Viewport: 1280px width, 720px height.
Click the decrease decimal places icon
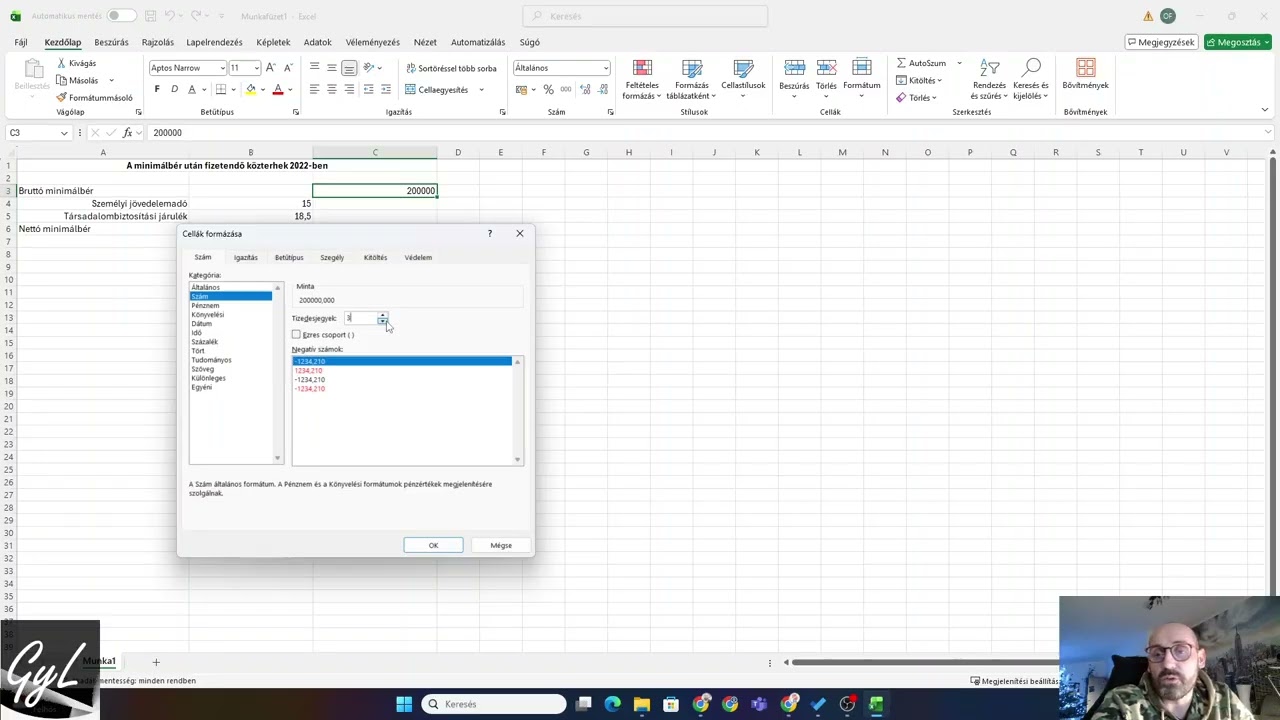(602, 89)
